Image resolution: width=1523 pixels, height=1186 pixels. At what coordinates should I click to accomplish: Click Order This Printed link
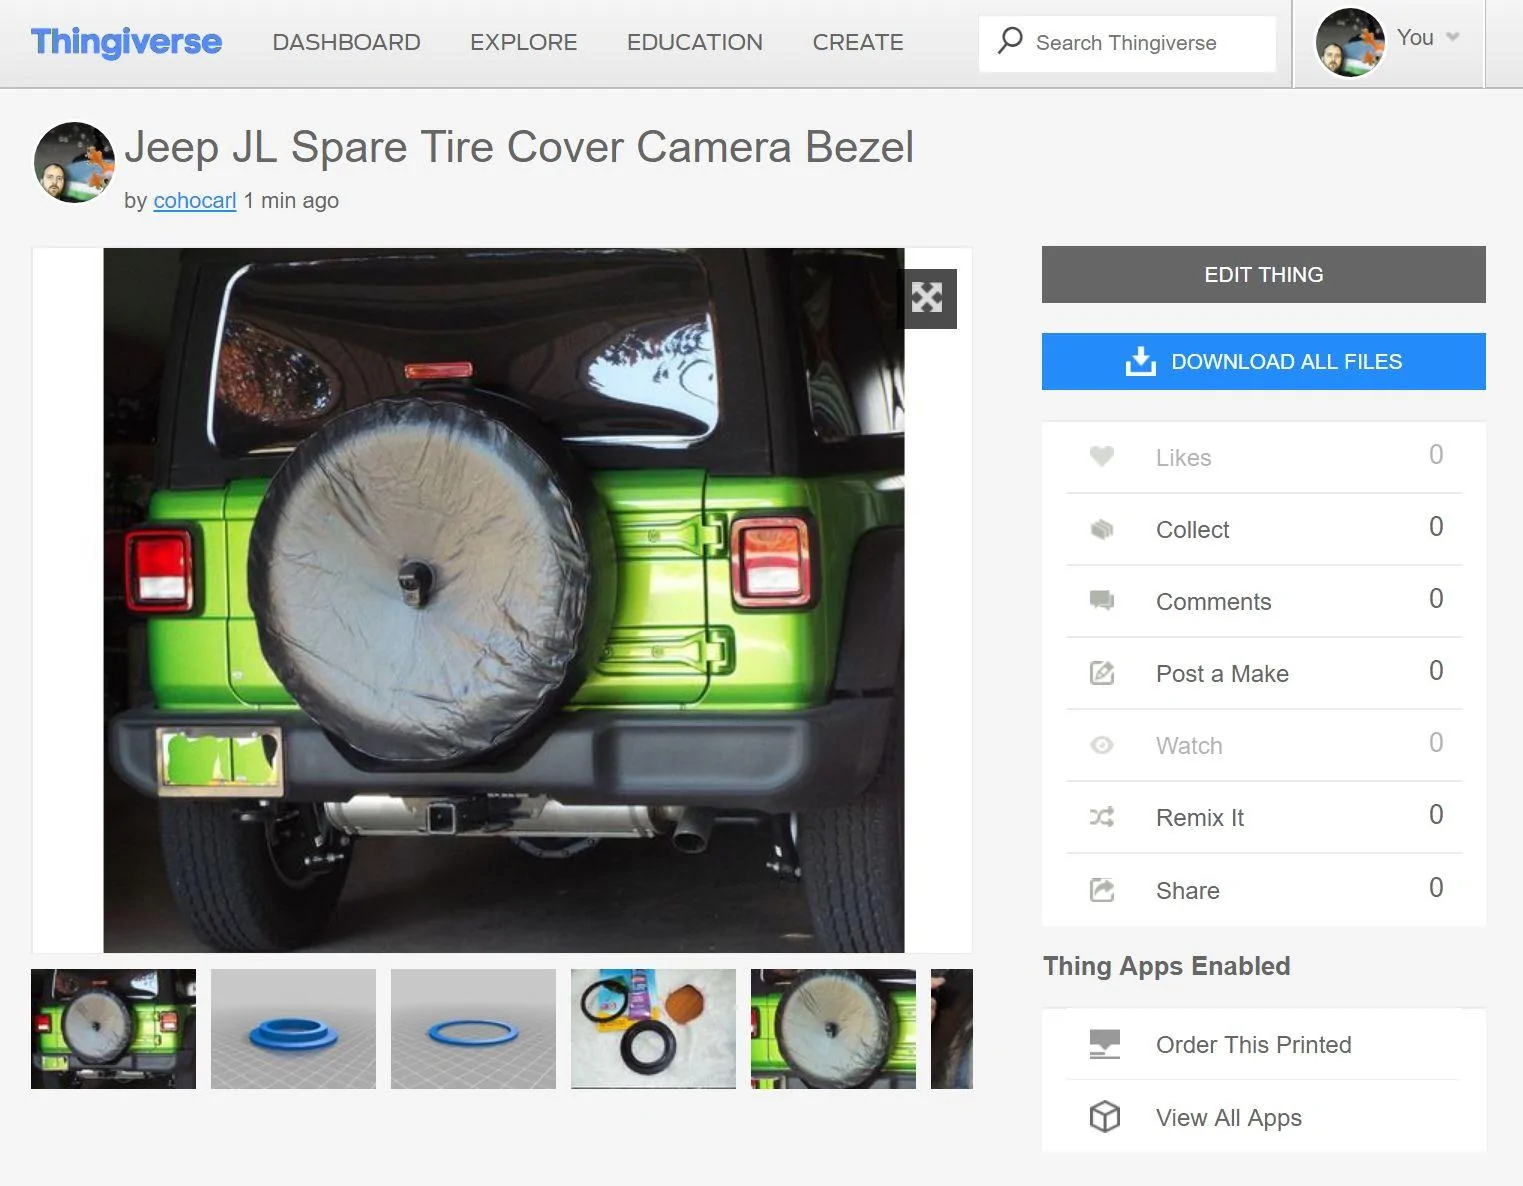[x=1254, y=1045]
